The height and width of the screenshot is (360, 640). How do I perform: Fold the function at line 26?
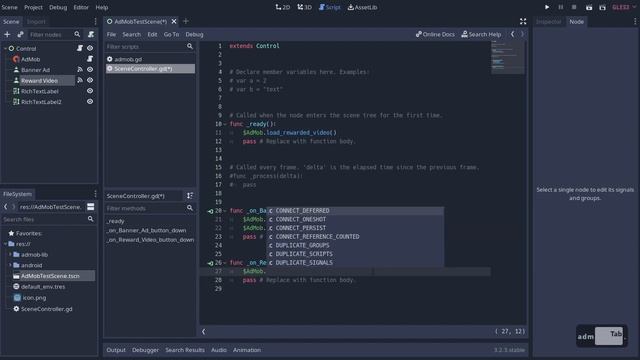coord(225,263)
